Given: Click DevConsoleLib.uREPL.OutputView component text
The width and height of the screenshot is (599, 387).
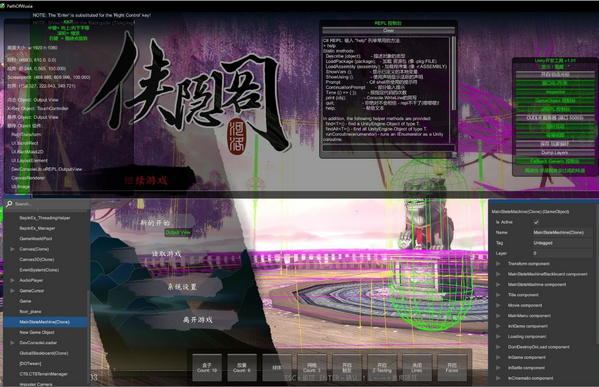Looking at the screenshot, I should 47,169.
